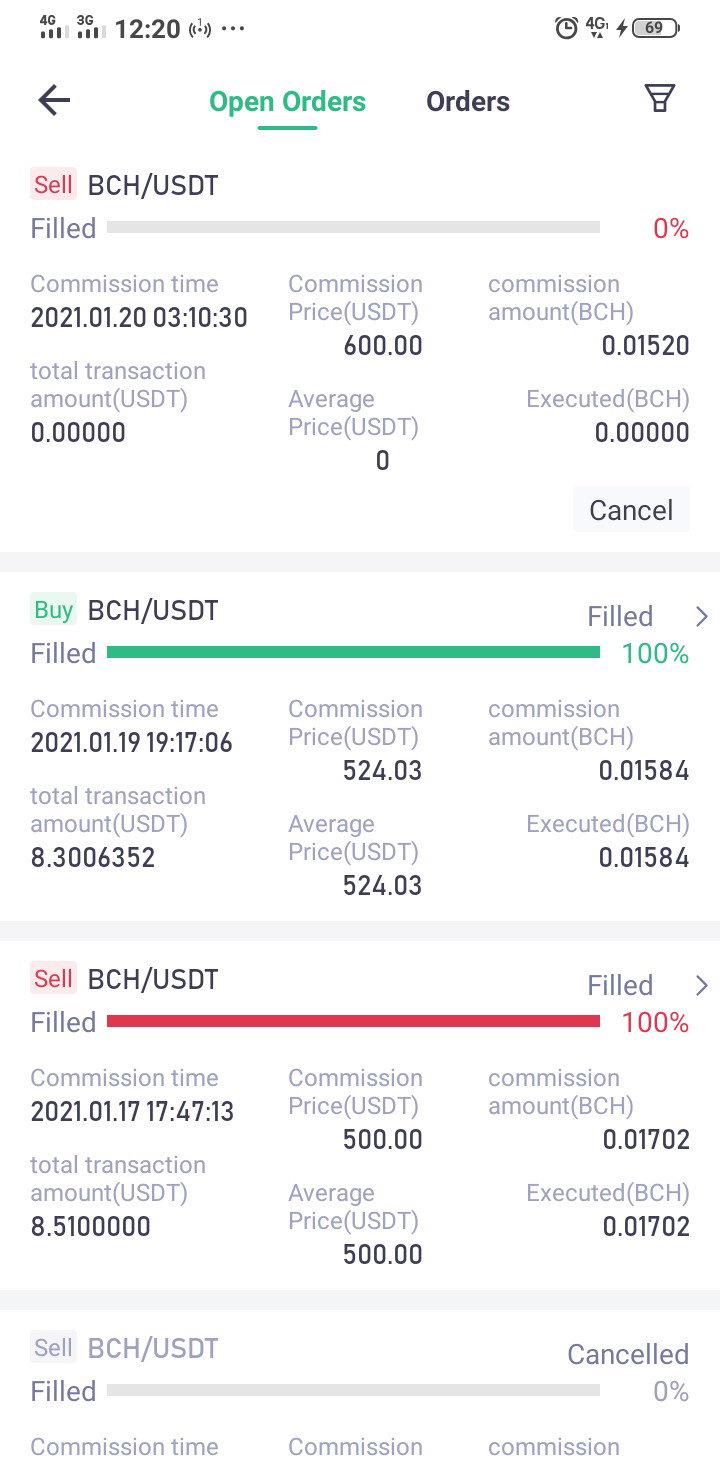Tap the red Sell tag of the 600.00 order
This screenshot has height=1460, width=720.
53,184
